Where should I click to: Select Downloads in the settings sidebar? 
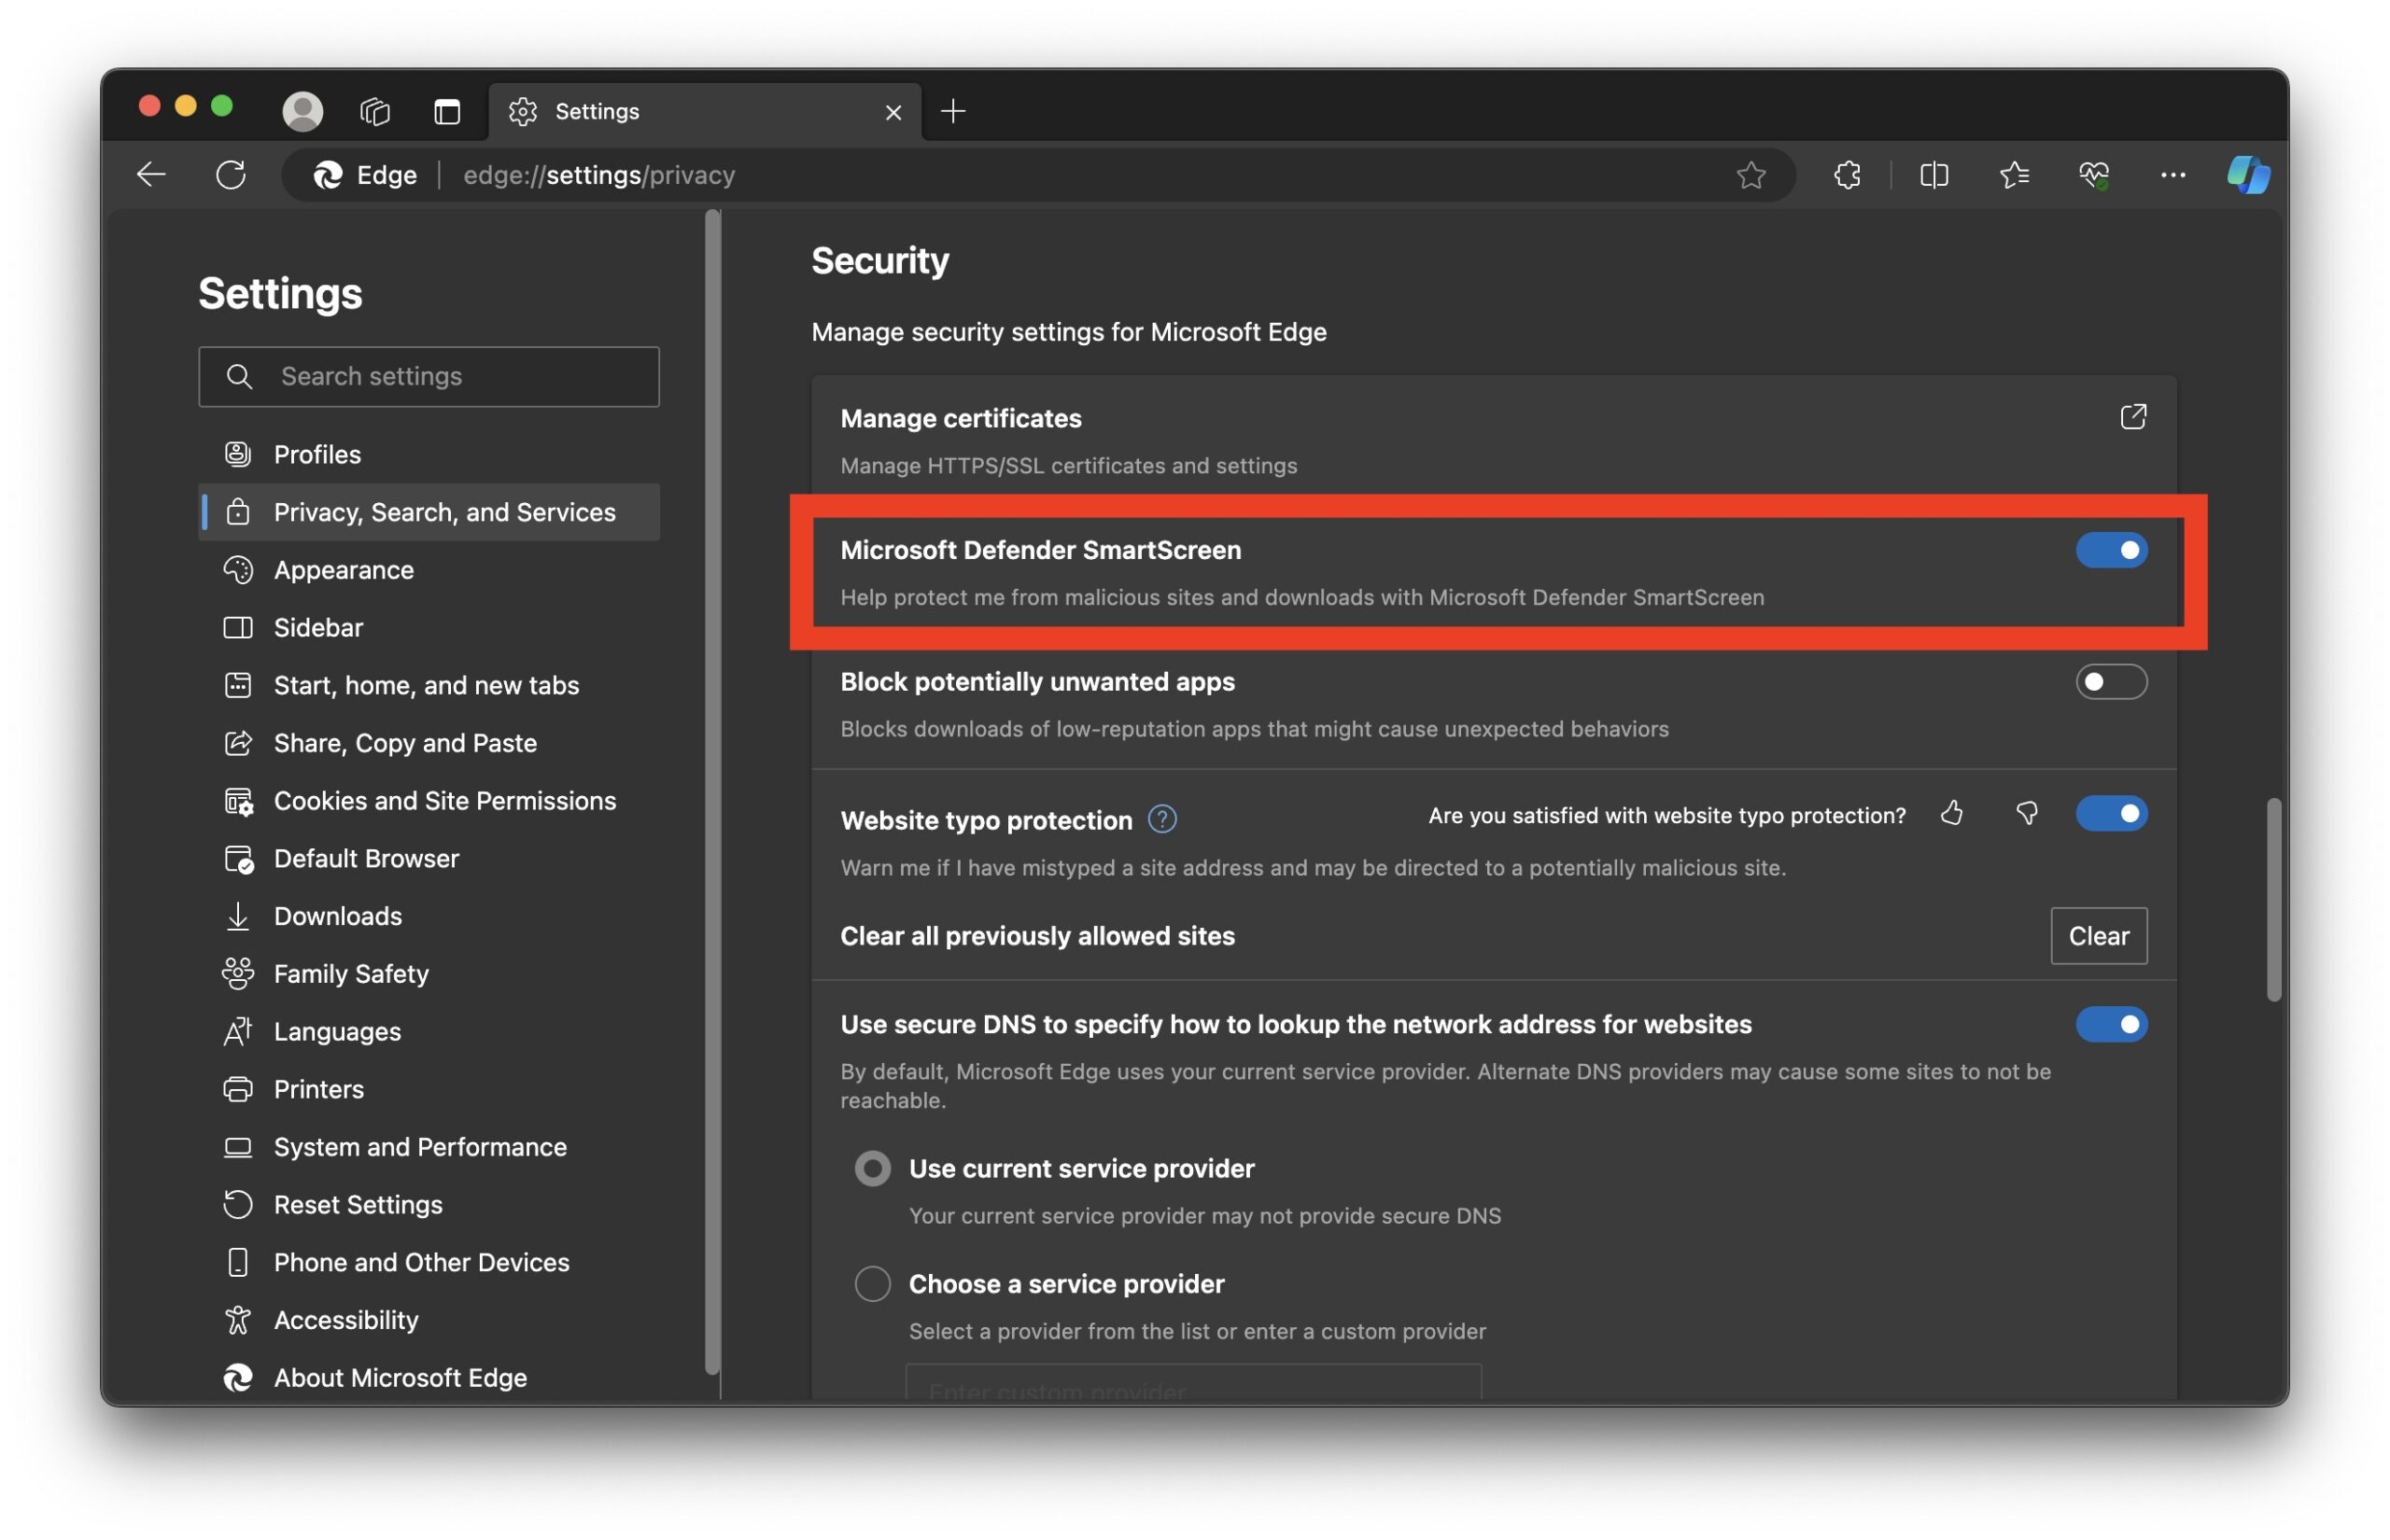(337, 915)
